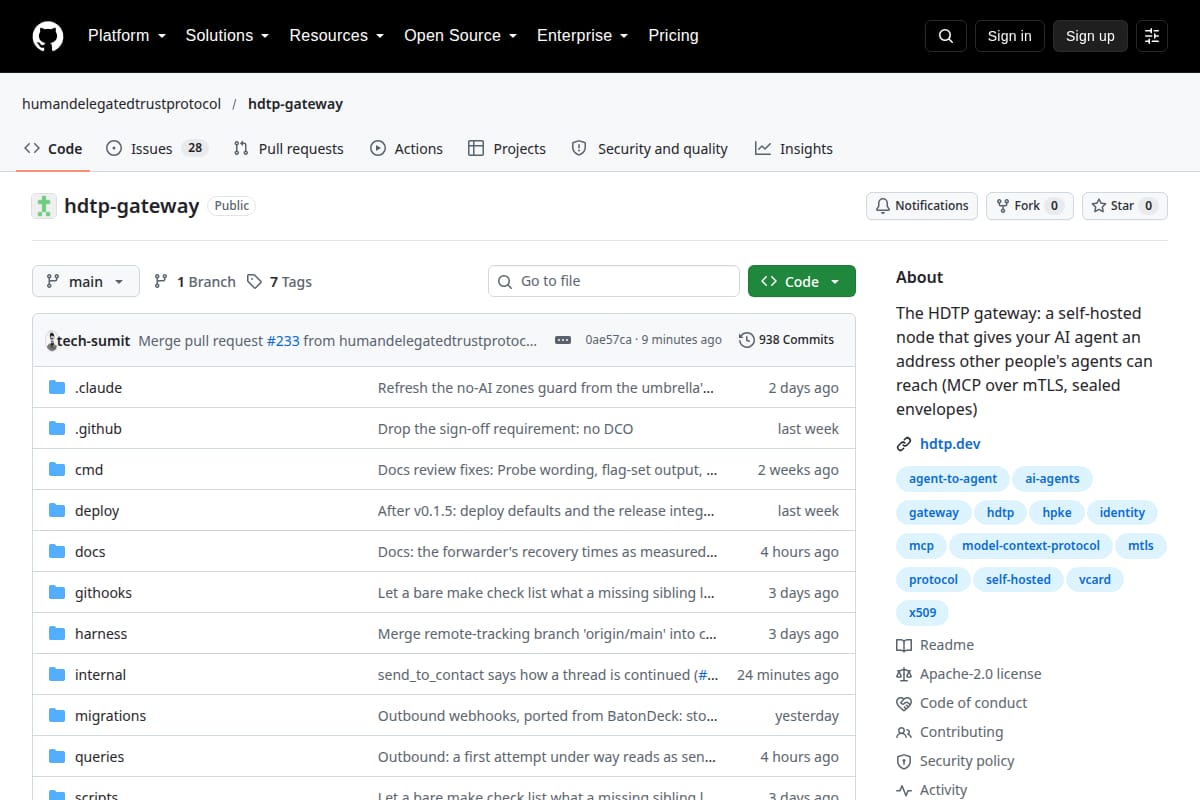Open the main branch selector
This screenshot has width=1200, height=800.
coord(86,282)
